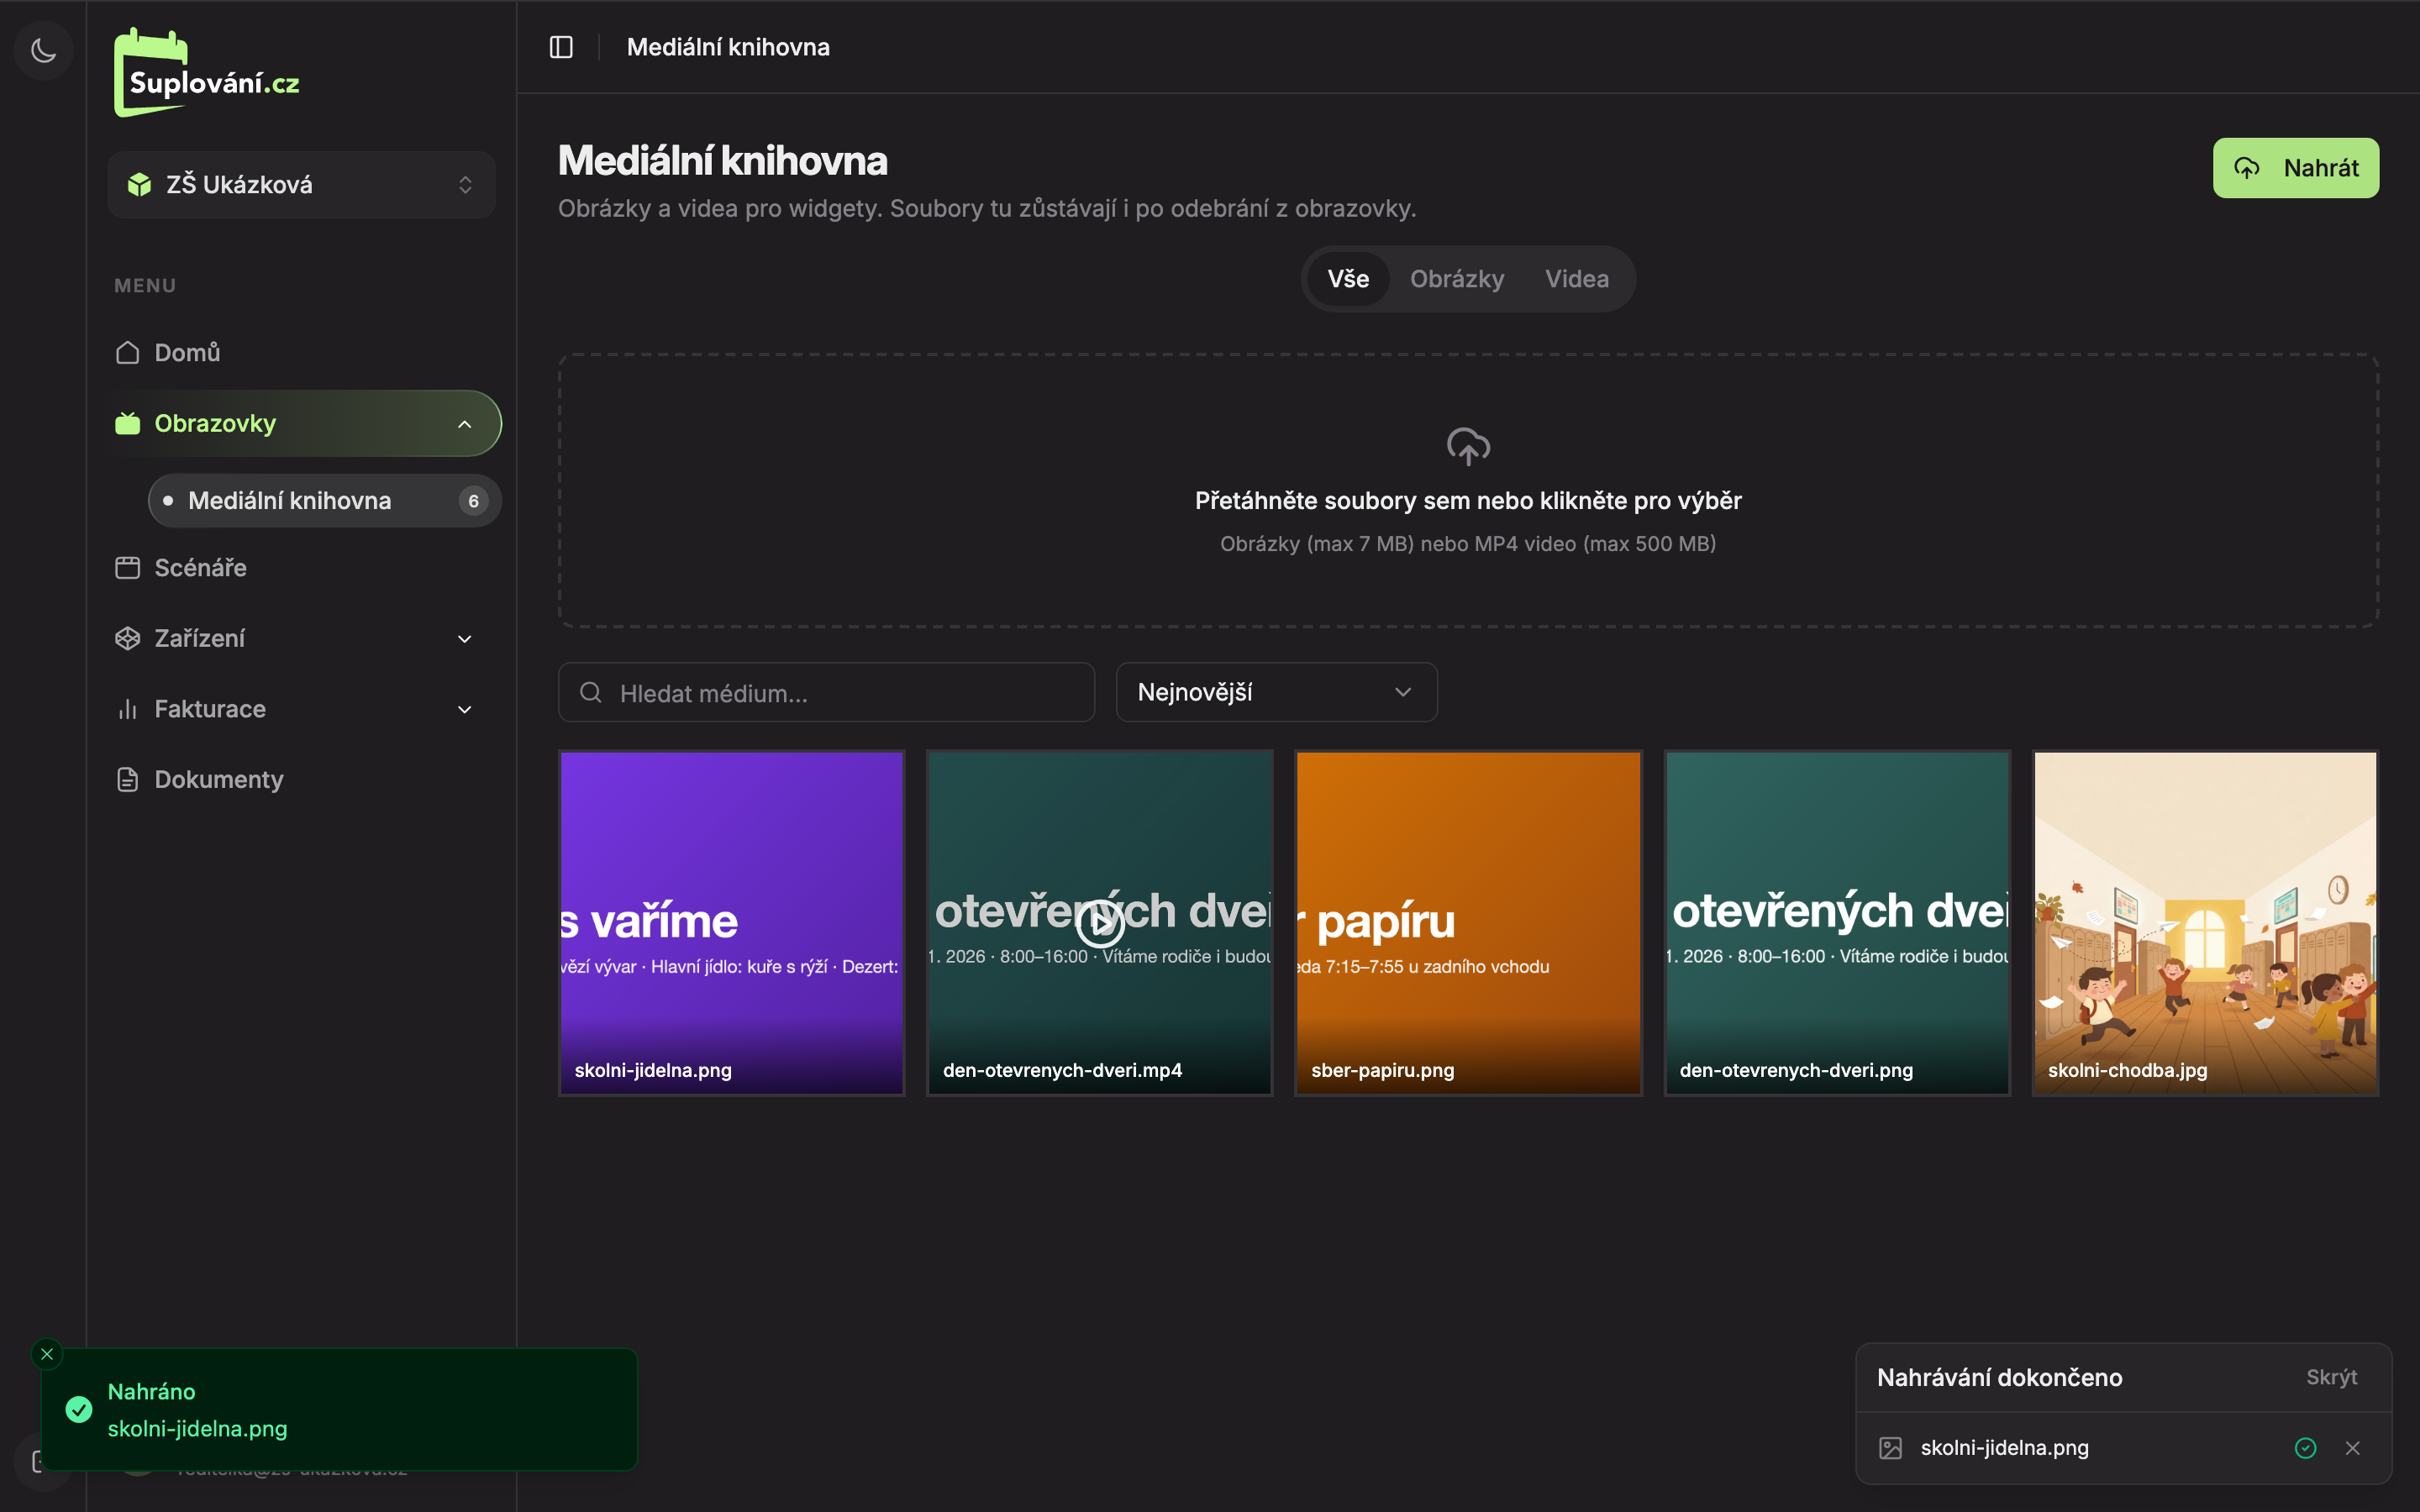The width and height of the screenshot is (2420, 1512).
Task: Expand the Fakturace menu section
Action: tap(301, 709)
